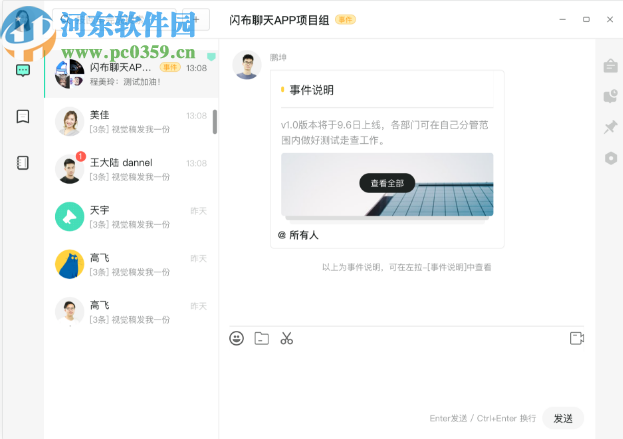
Task: Open hexagon settings icon in right panel
Action: tap(611, 158)
